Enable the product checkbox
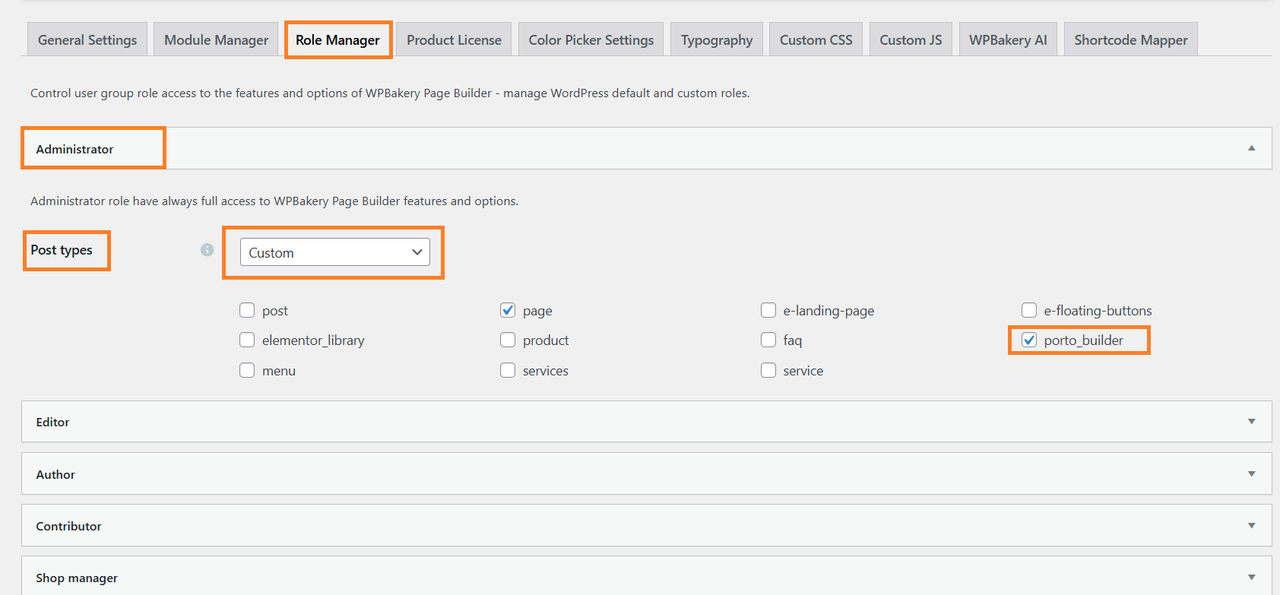This screenshot has height=595, width=1280. coord(508,340)
